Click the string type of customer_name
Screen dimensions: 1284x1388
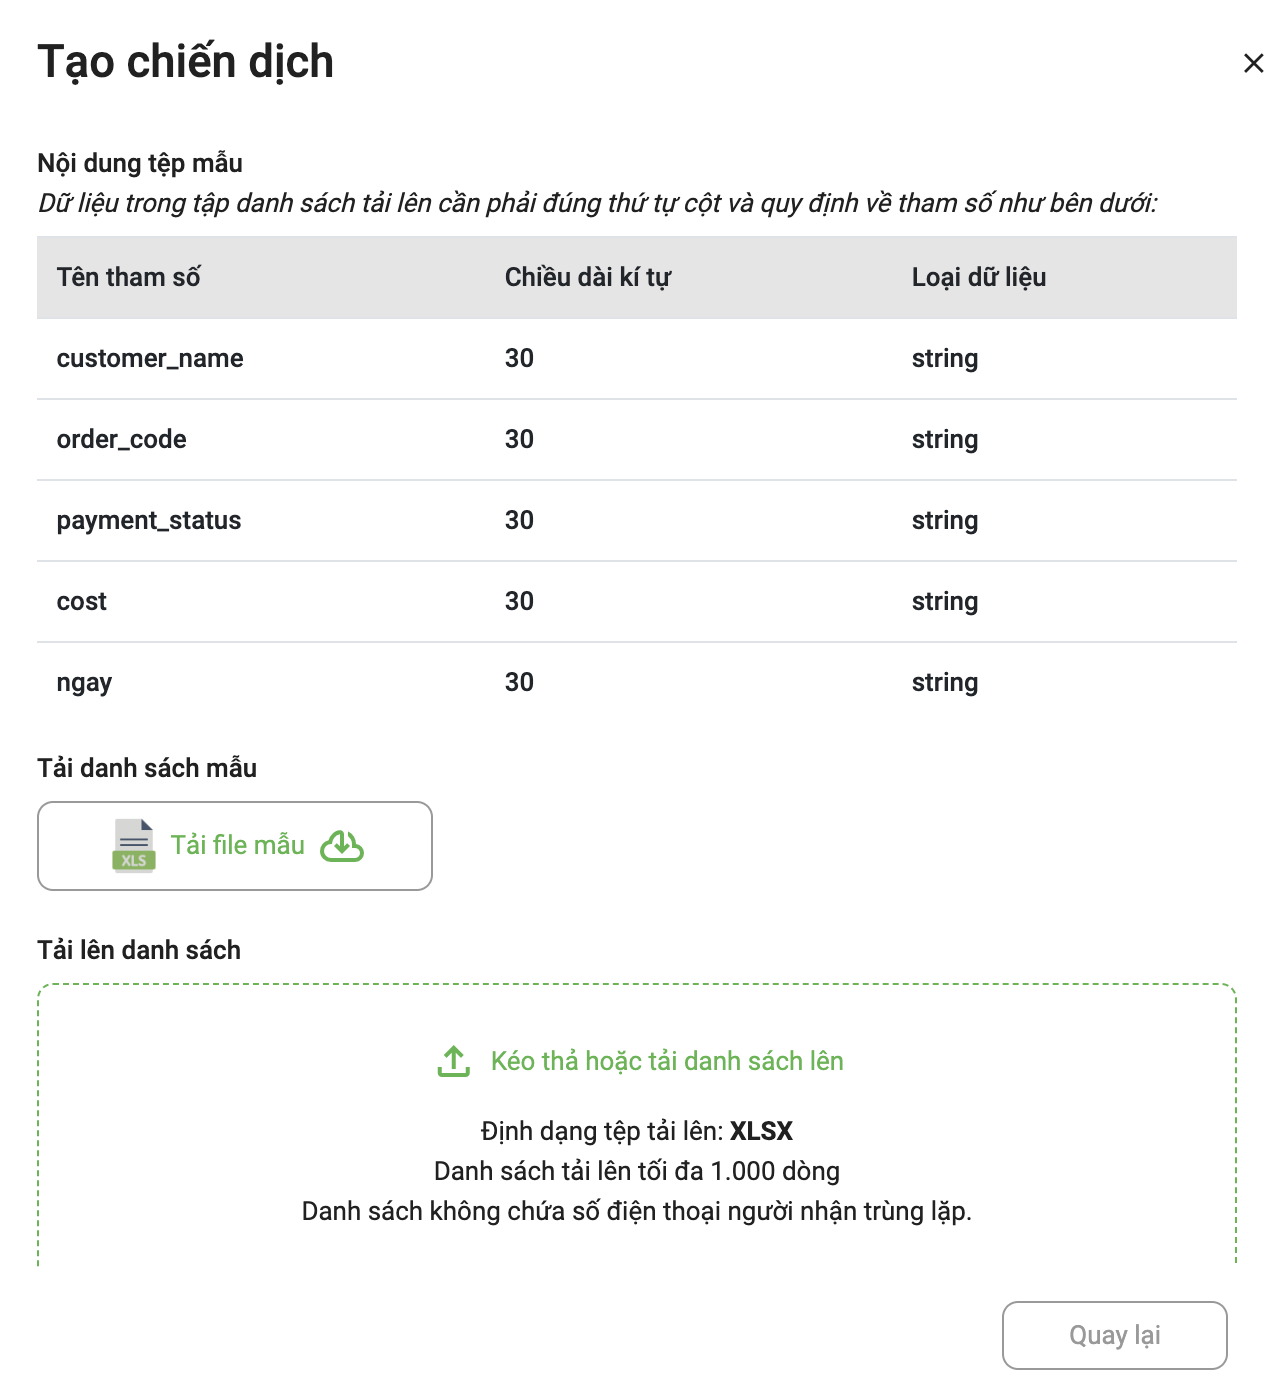coord(945,359)
